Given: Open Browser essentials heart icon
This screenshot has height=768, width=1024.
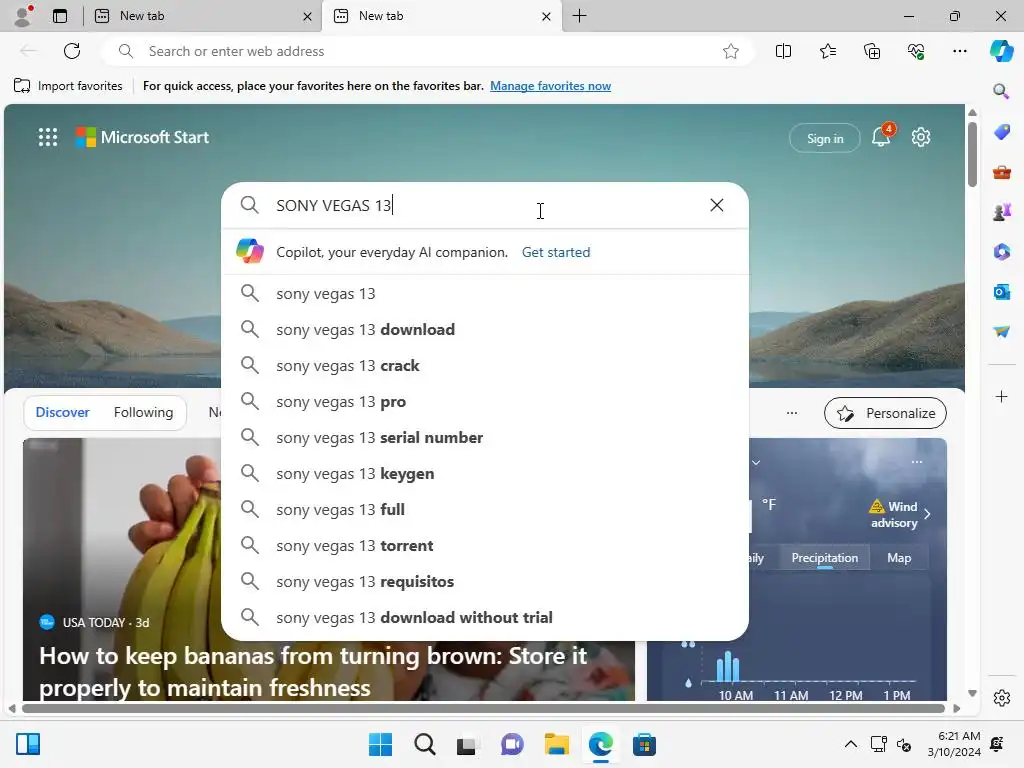Looking at the screenshot, I should click(916, 51).
